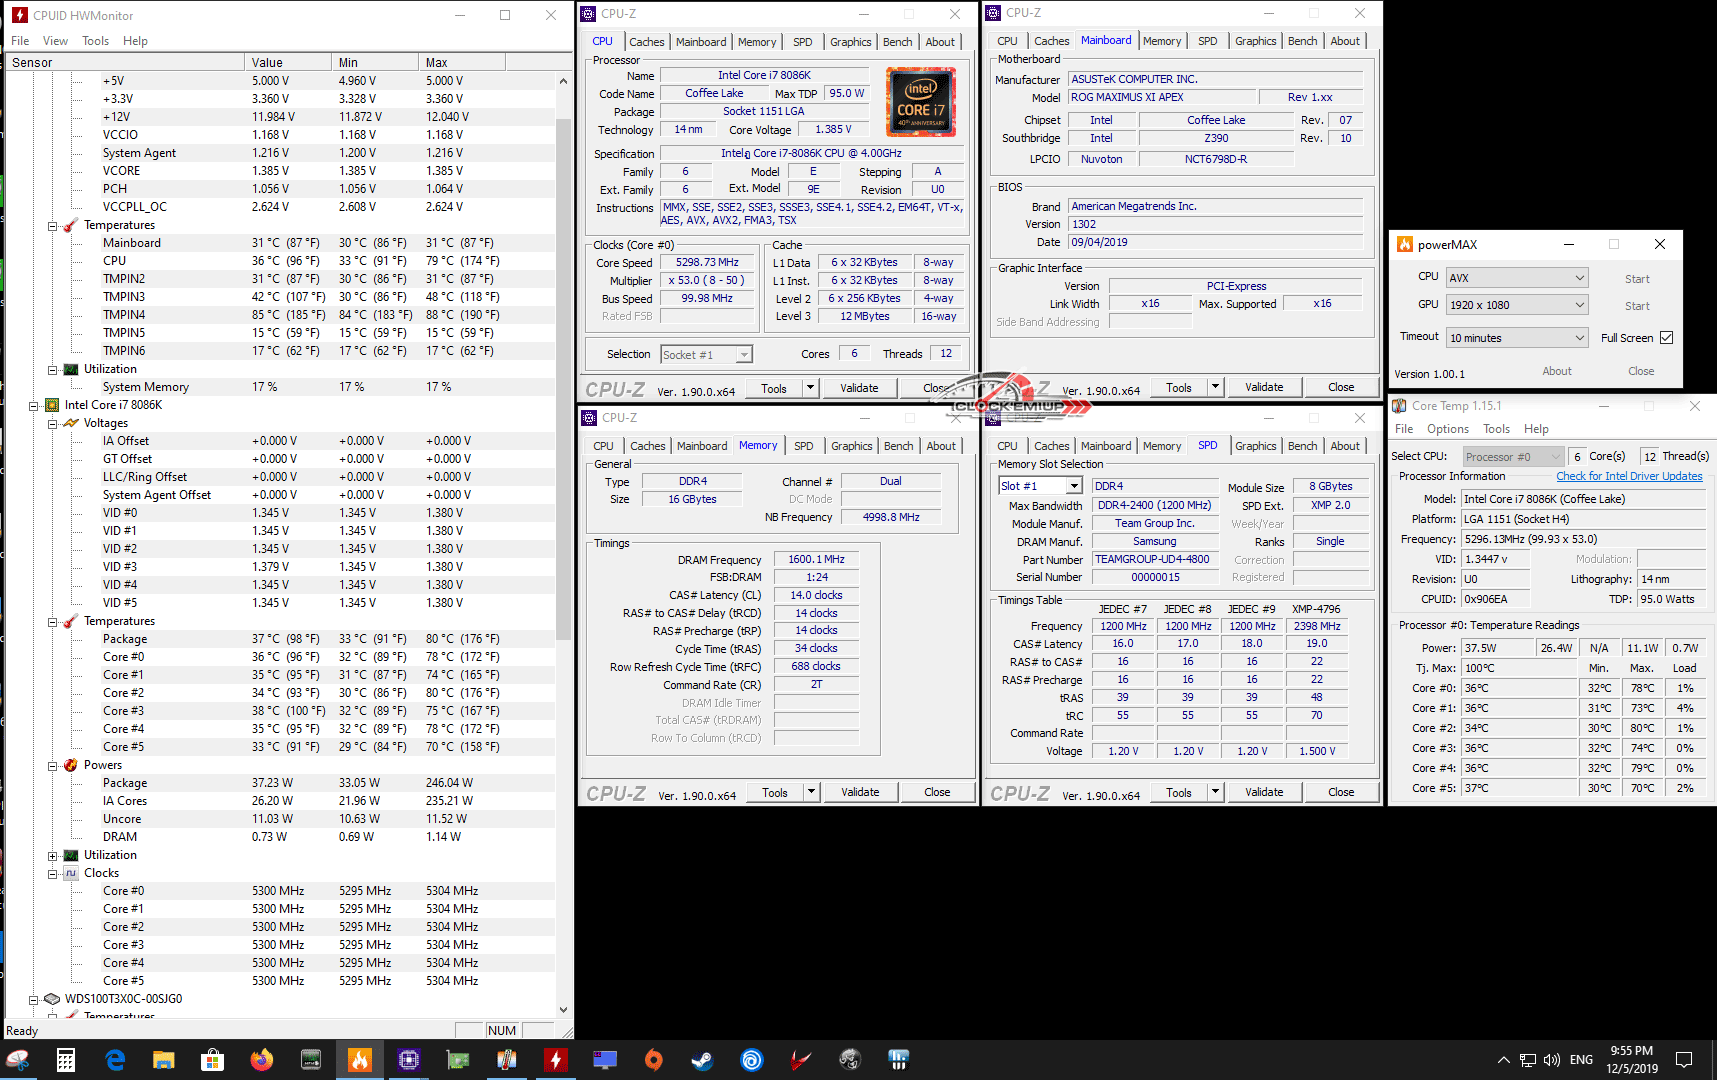Collapse the Powers node in HWMonitor tree
This screenshot has height=1080, width=1717.
coord(52,765)
